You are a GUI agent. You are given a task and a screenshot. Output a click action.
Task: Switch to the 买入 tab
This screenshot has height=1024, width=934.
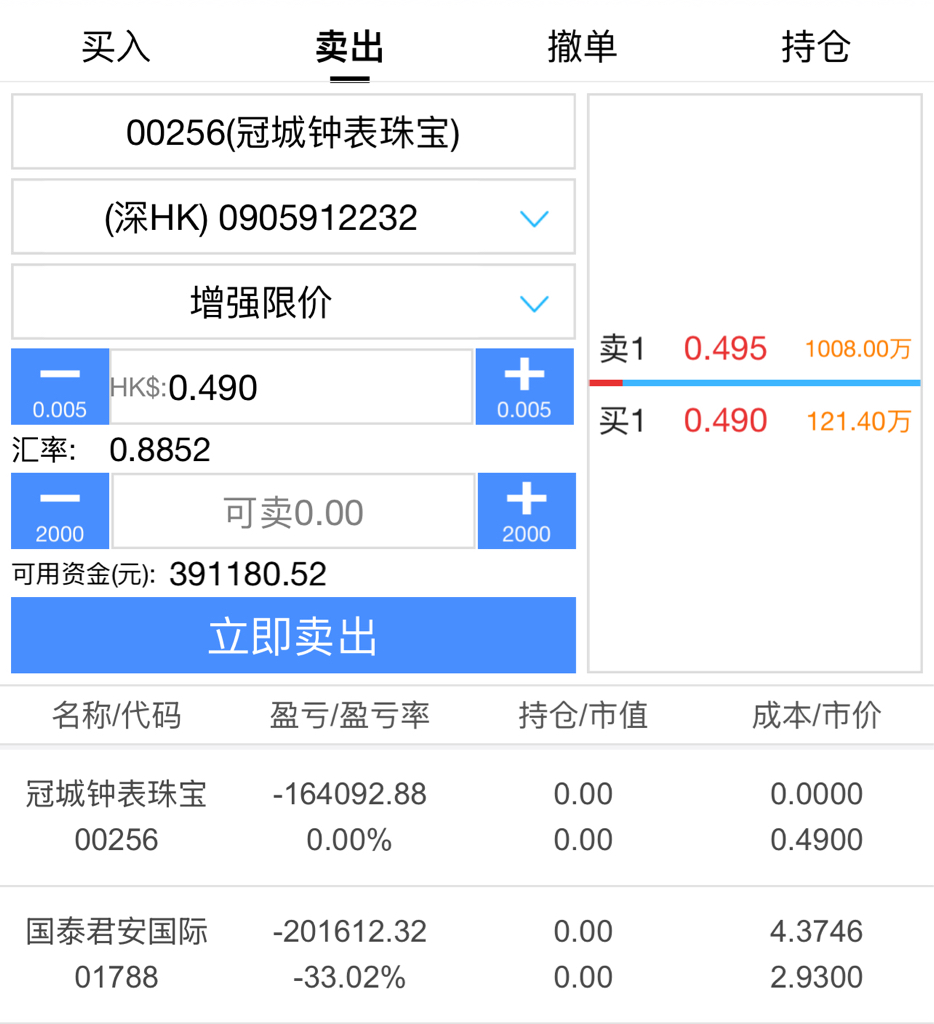coord(116,47)
